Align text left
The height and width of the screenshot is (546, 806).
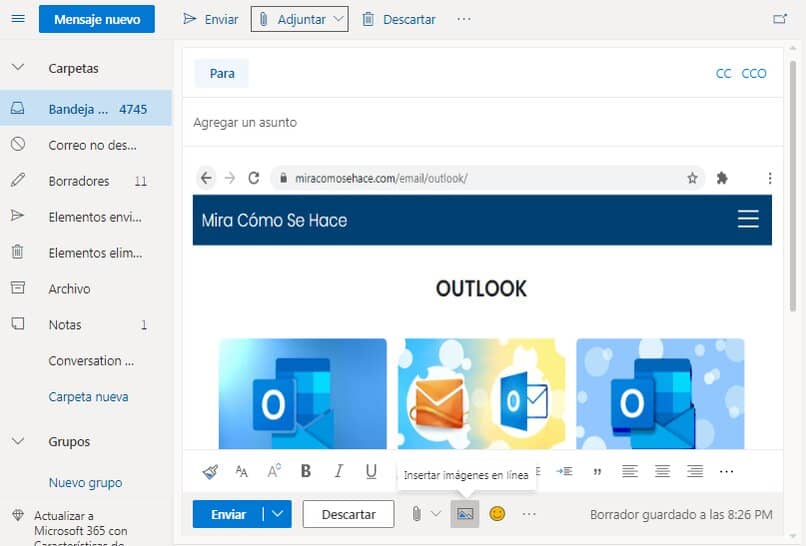630,471
